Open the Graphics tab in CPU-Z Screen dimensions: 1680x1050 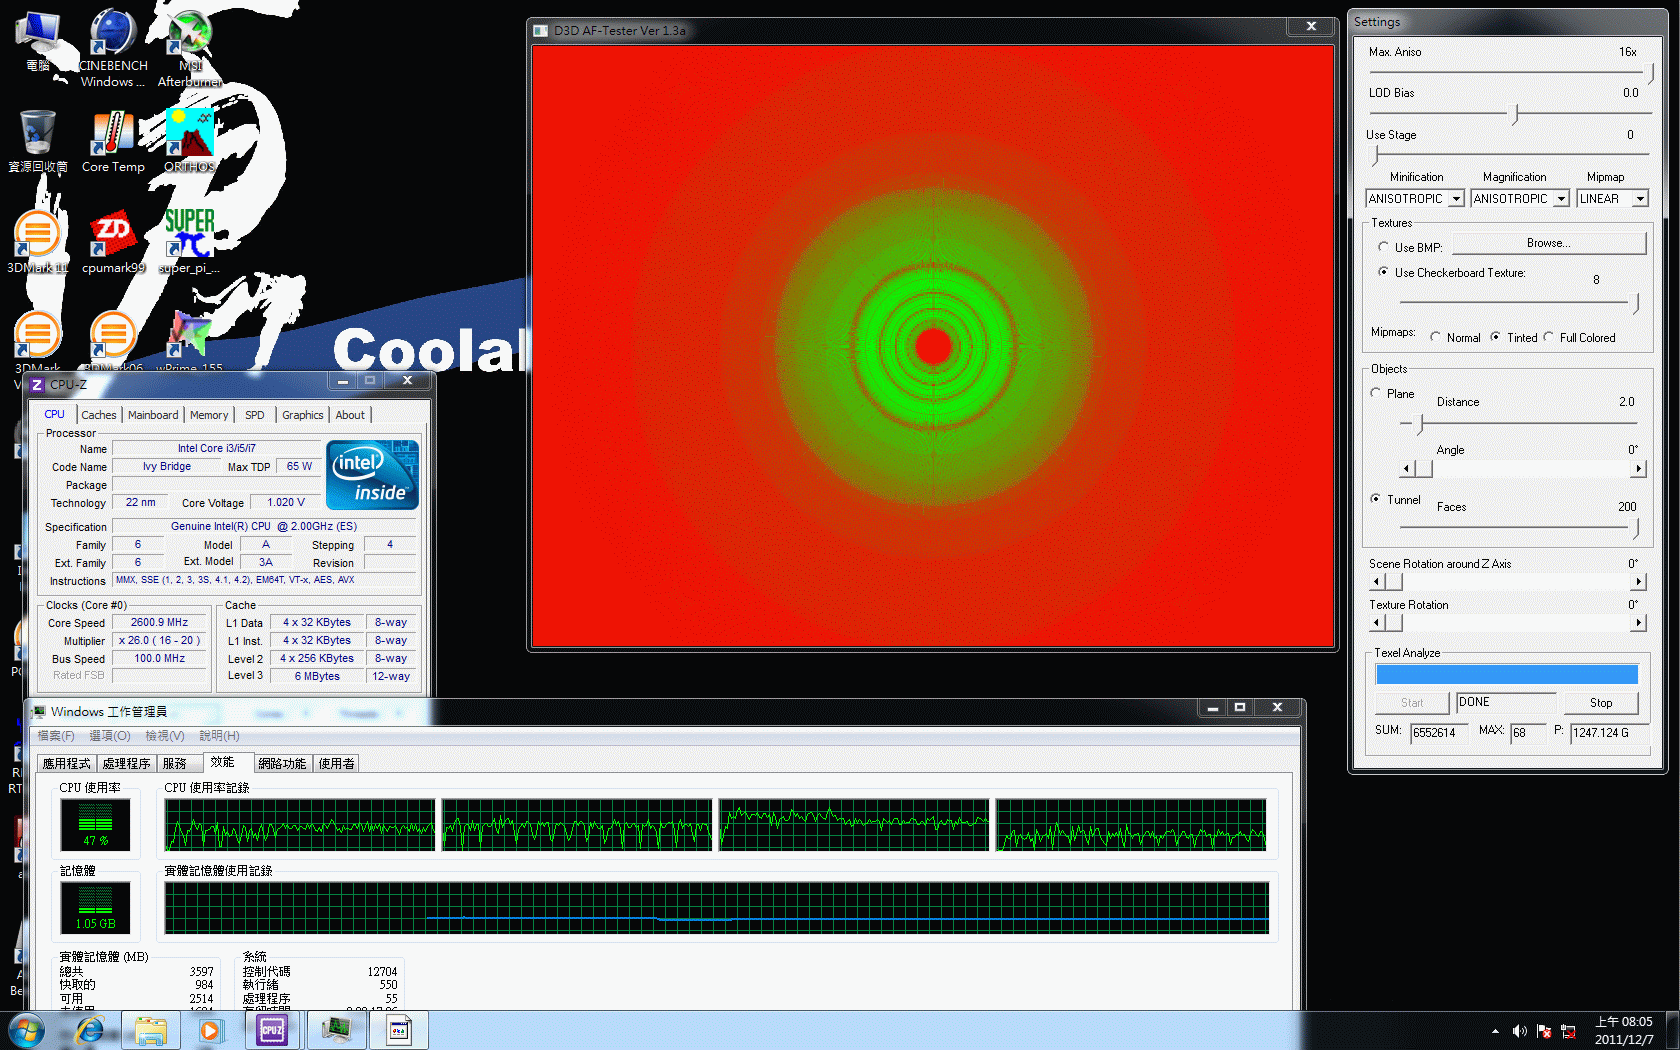[x=302, y=415]
